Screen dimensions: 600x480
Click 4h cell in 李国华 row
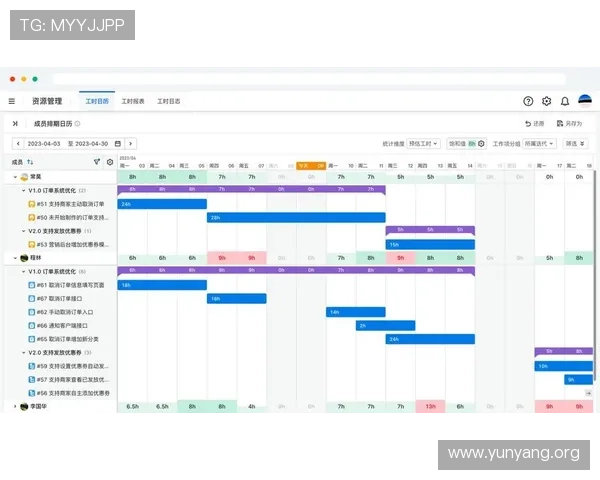(251, 406)
